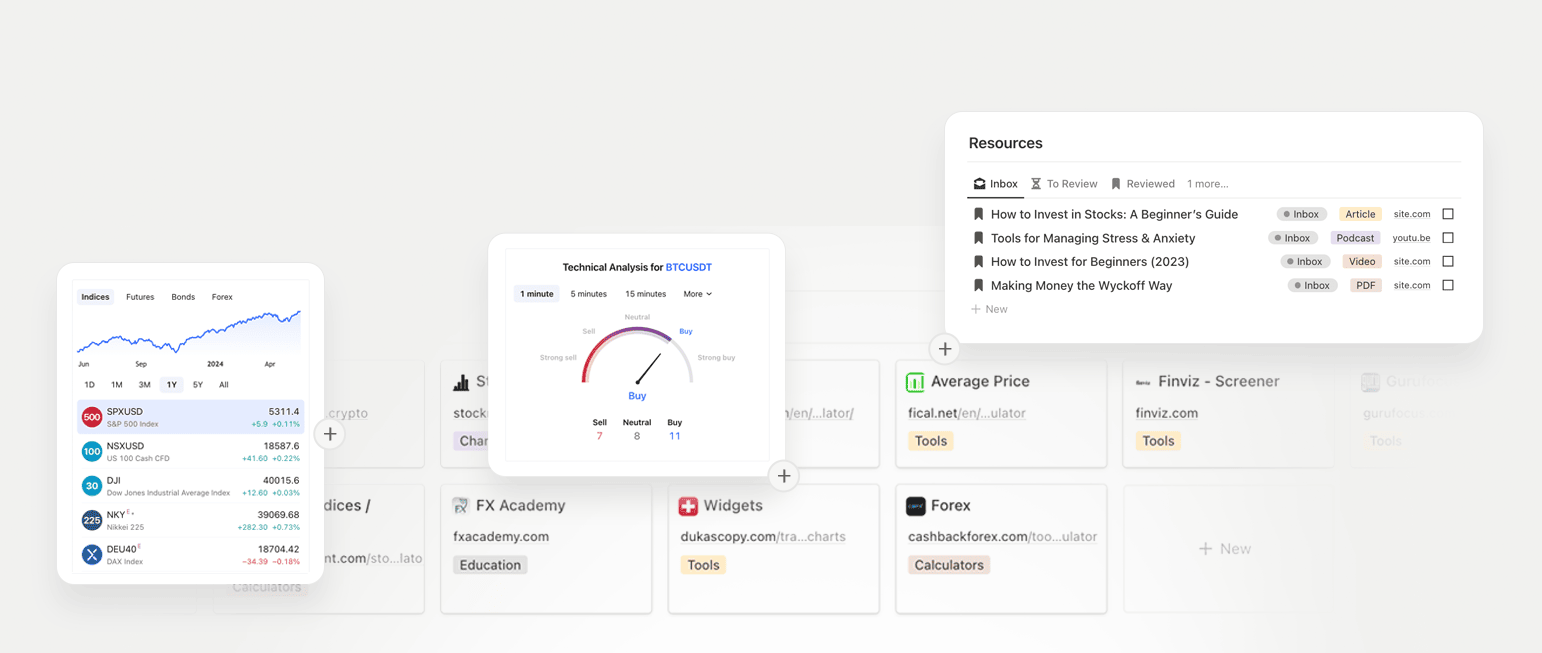Select the NSXUSD row in the indices list
The image size is (1542, 653).
[x=190, y=451]
